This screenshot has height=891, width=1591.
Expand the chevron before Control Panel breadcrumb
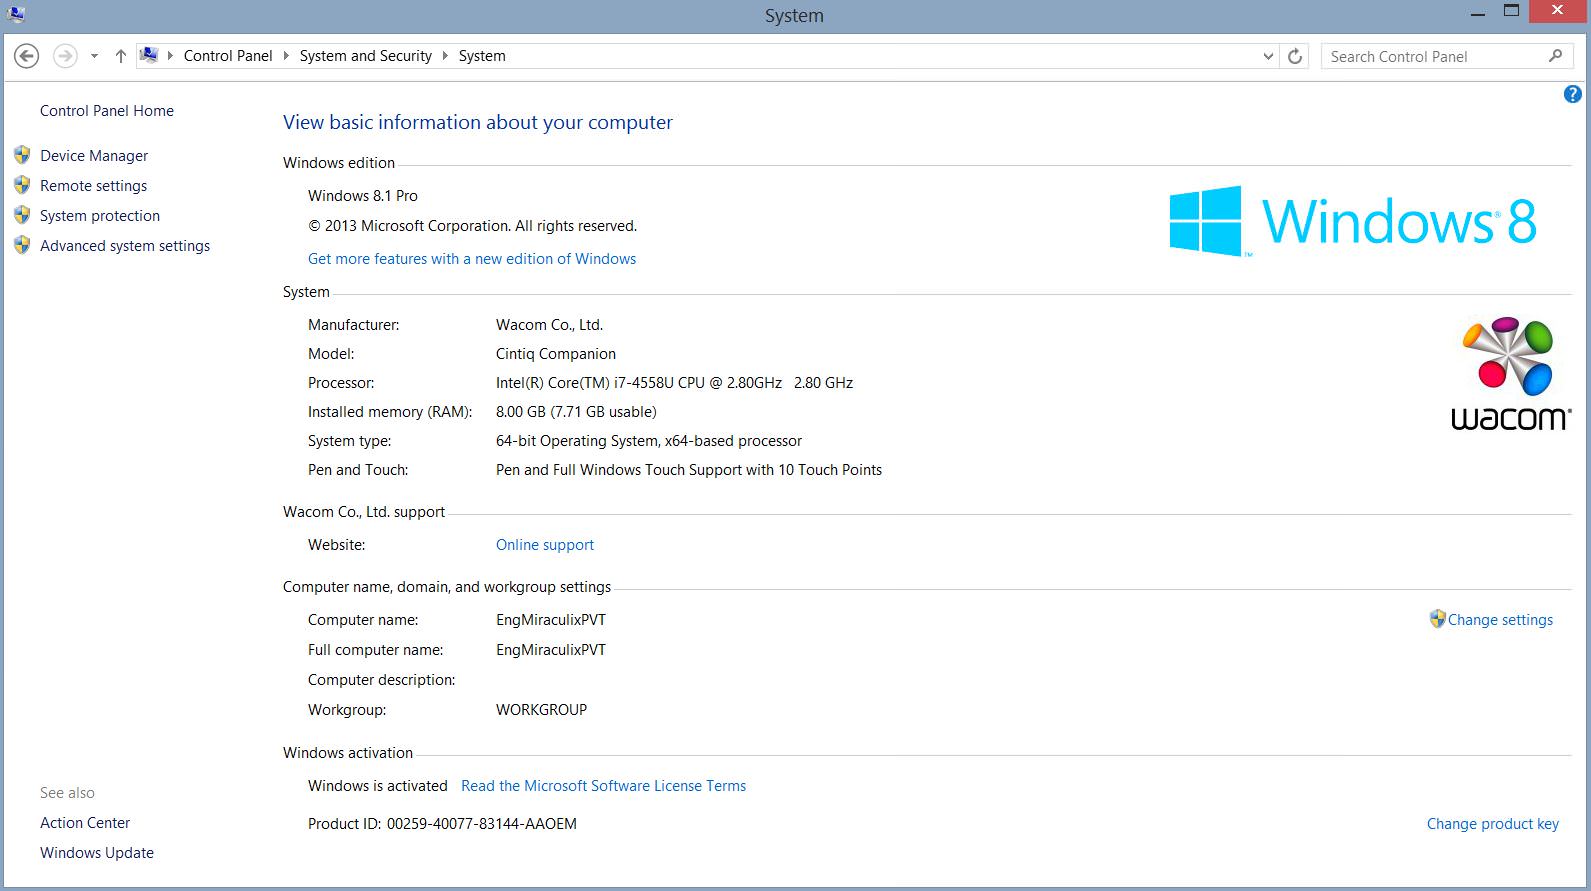pyautogui.click(x=171, y=56)
